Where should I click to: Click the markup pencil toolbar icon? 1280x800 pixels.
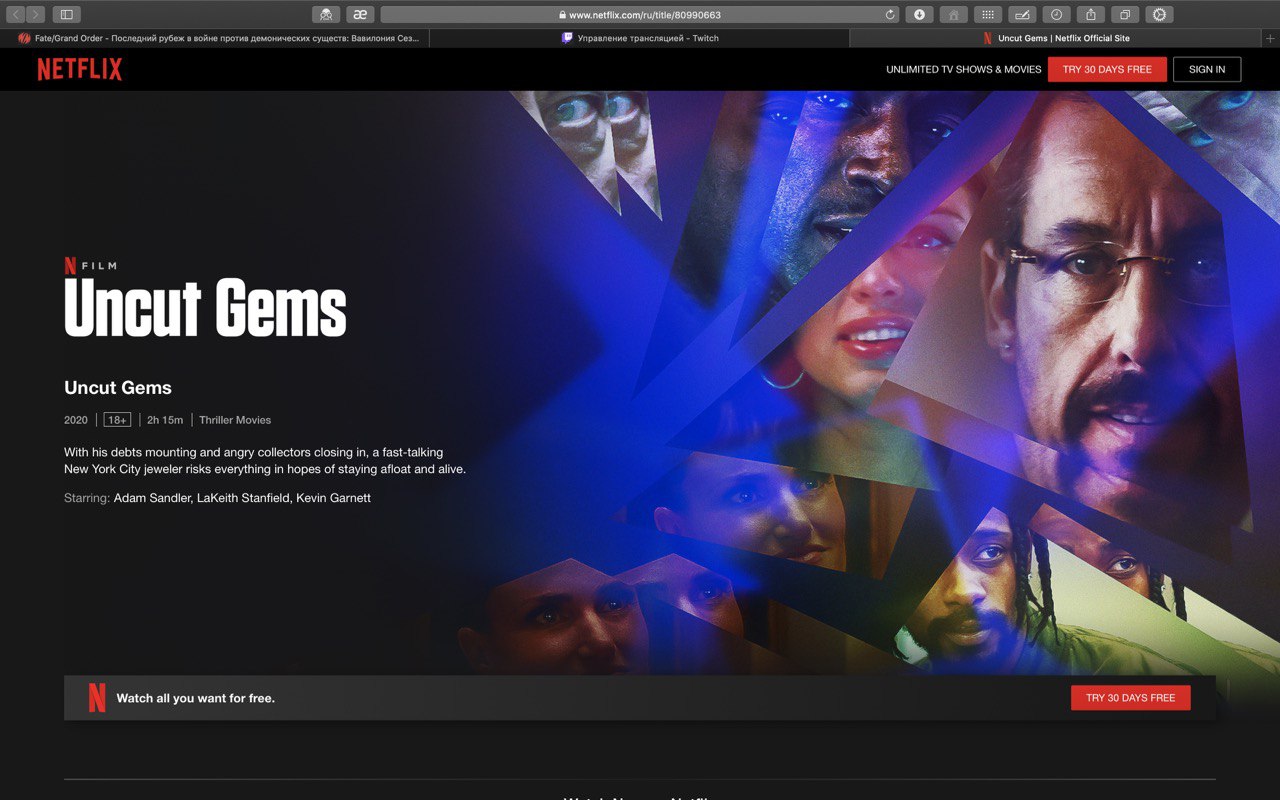[x=1022, y=14]
